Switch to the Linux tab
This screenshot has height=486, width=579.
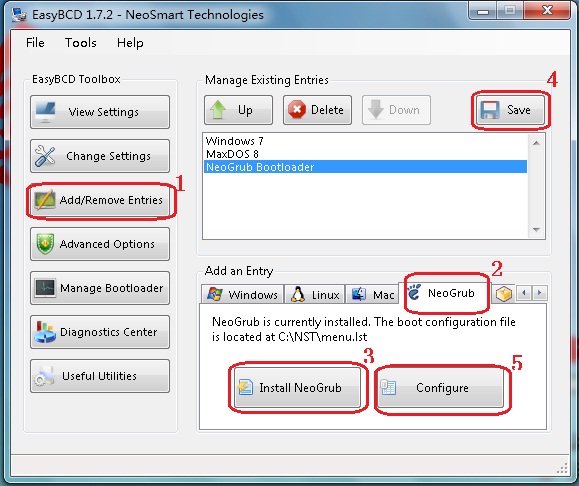click(x=314, y=294)
